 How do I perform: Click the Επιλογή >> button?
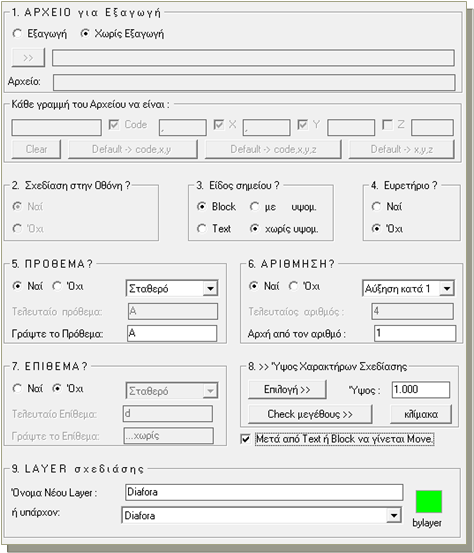pyautogui.click(x=287, y=389)
